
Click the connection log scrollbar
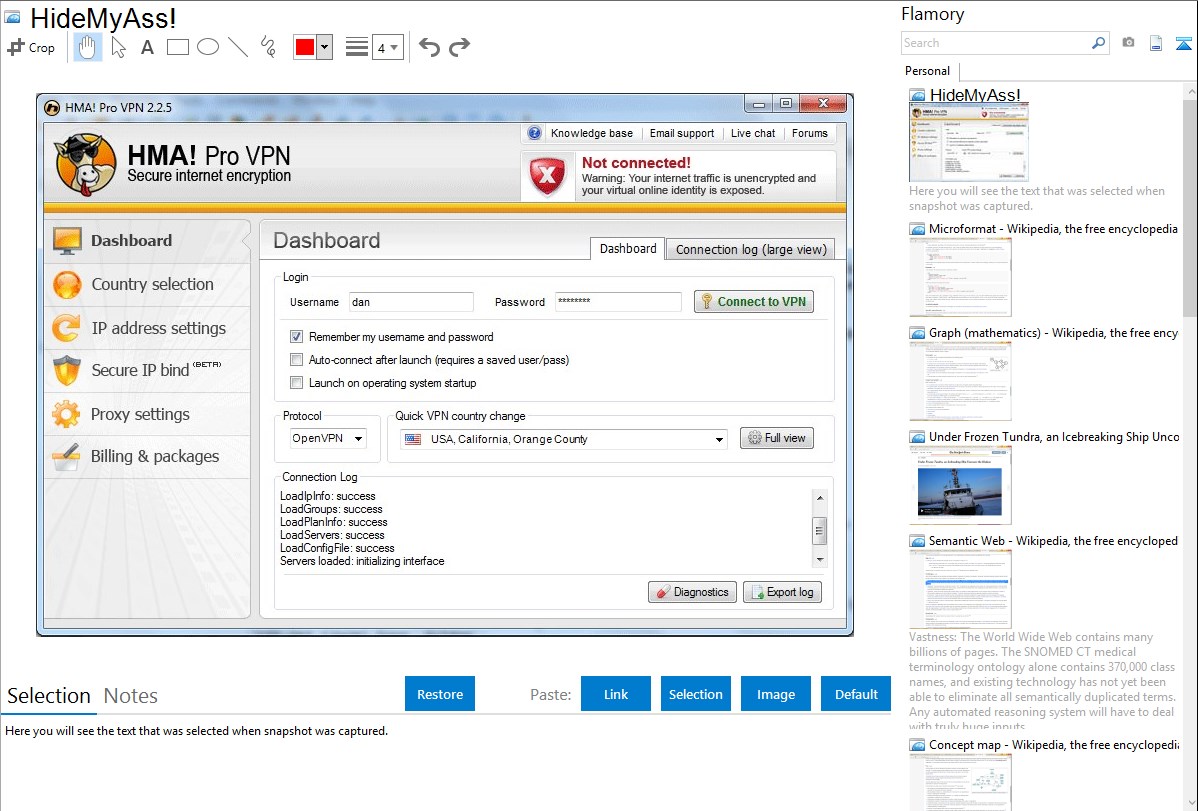[x=820, y=529]
